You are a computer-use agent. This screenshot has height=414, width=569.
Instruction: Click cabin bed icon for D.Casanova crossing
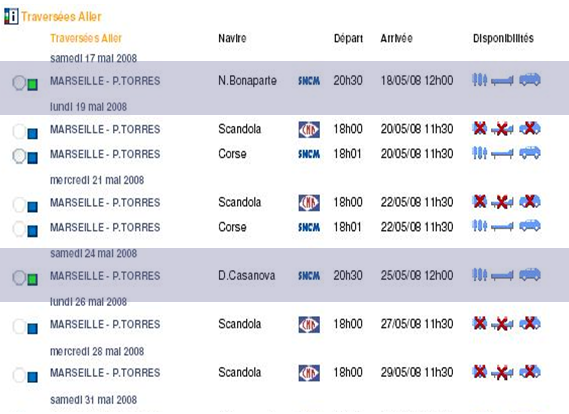coord(502,275)
